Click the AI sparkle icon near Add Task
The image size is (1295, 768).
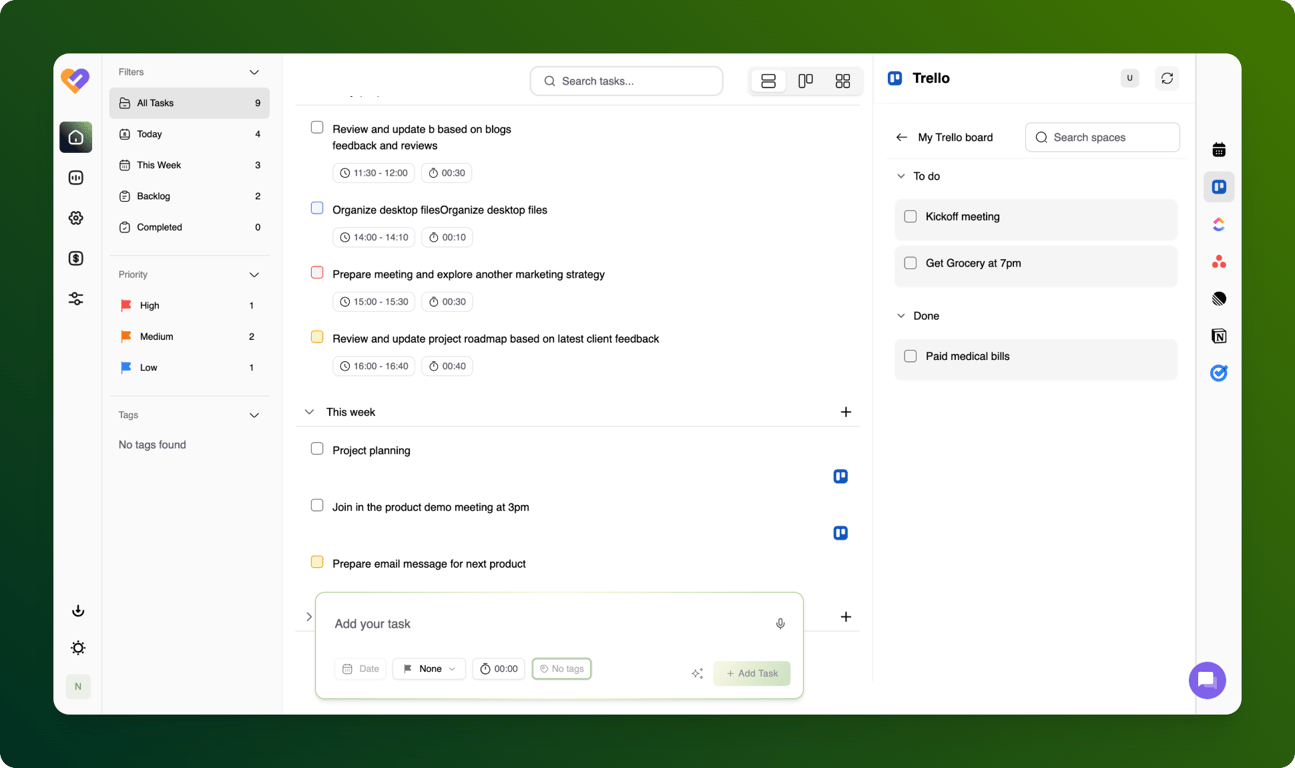[697, 674]
